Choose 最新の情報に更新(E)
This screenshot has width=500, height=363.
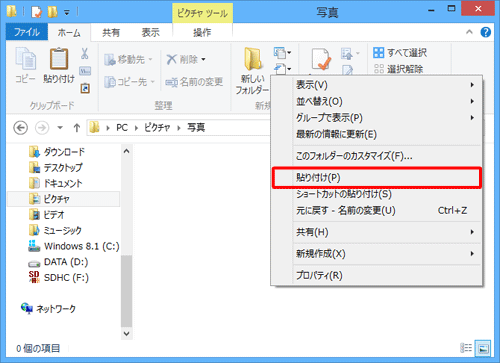[x=377, y=134]
